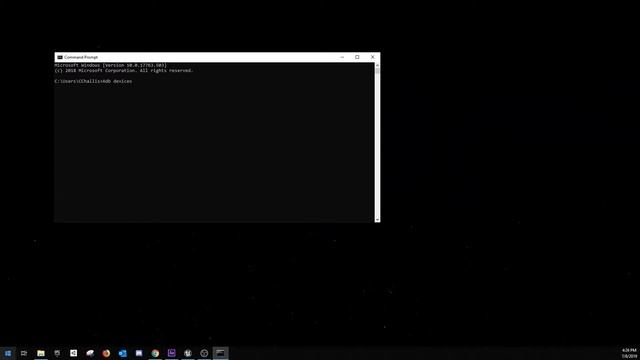
Task: Click the Command Prompt scrollbar up arrow
Action: coord(377,65)
